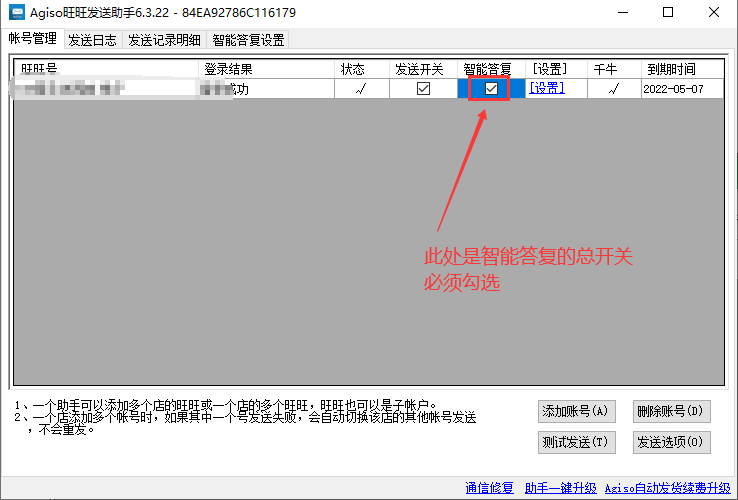Open the 发送日志 tab
Image resolution: width=738 pixels, height=500 pixels.
[x=92, y=40]
